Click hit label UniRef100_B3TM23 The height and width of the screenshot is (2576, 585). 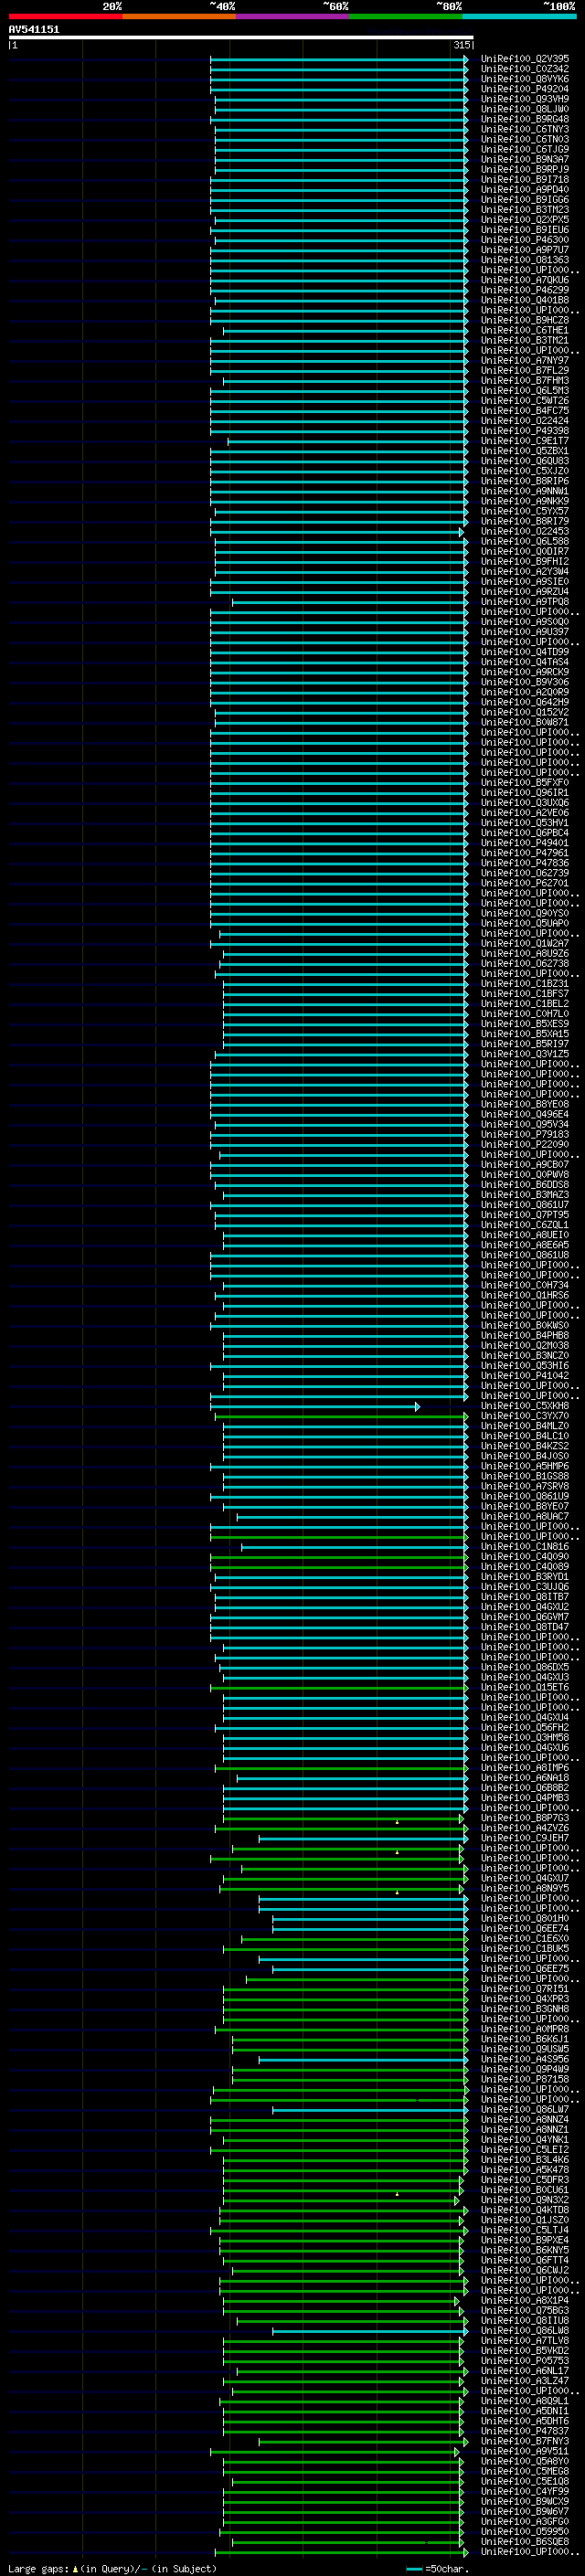[525, 210]
